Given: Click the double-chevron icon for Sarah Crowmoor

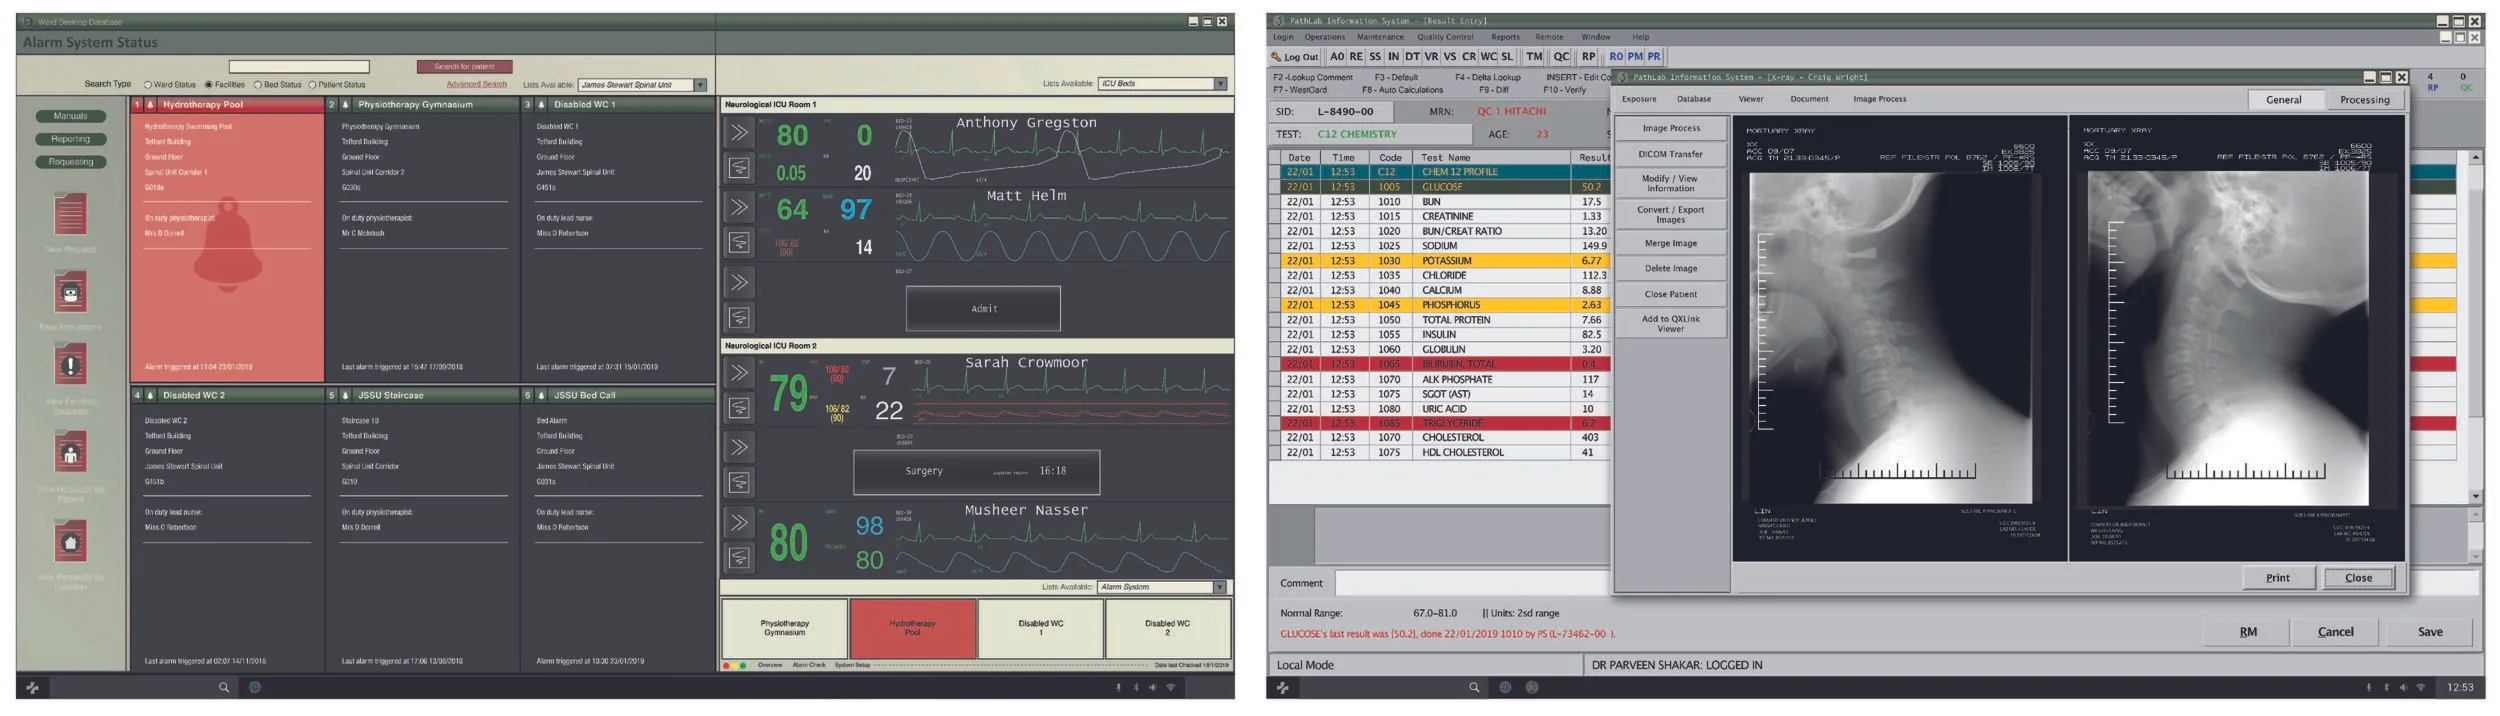Looking at the screenshot, I should click(739, 373).
